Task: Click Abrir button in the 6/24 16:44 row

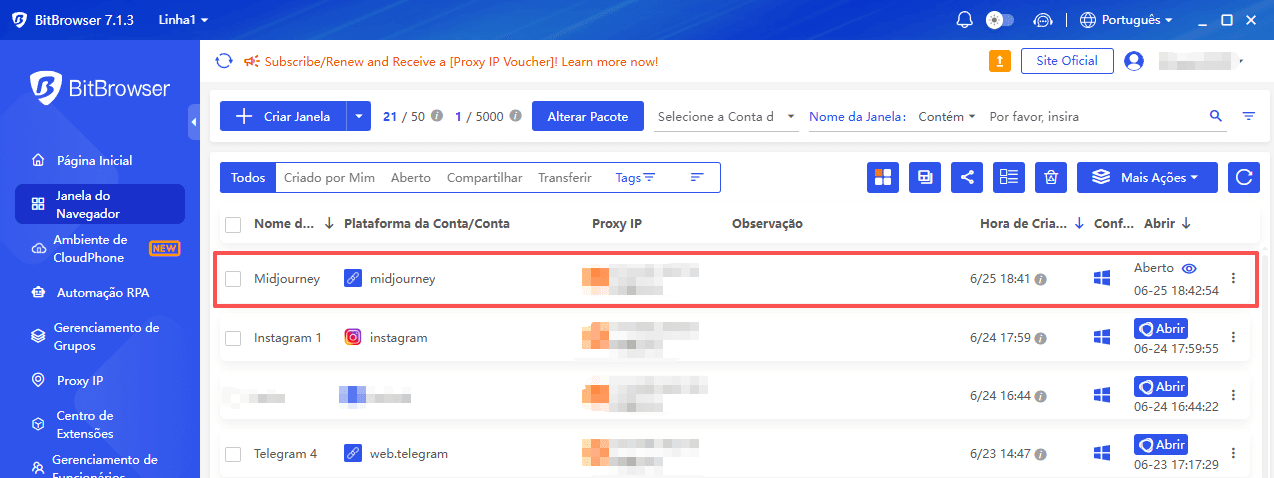Action: pos(1161,387)
